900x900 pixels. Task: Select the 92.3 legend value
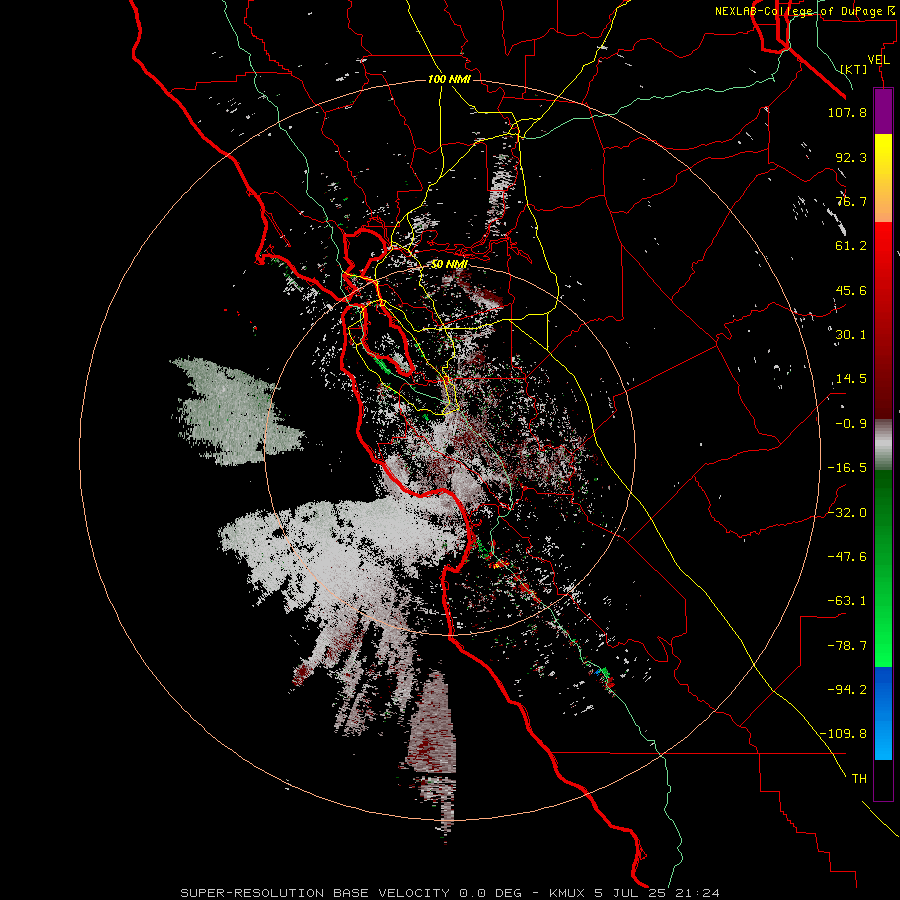point(851,157)
